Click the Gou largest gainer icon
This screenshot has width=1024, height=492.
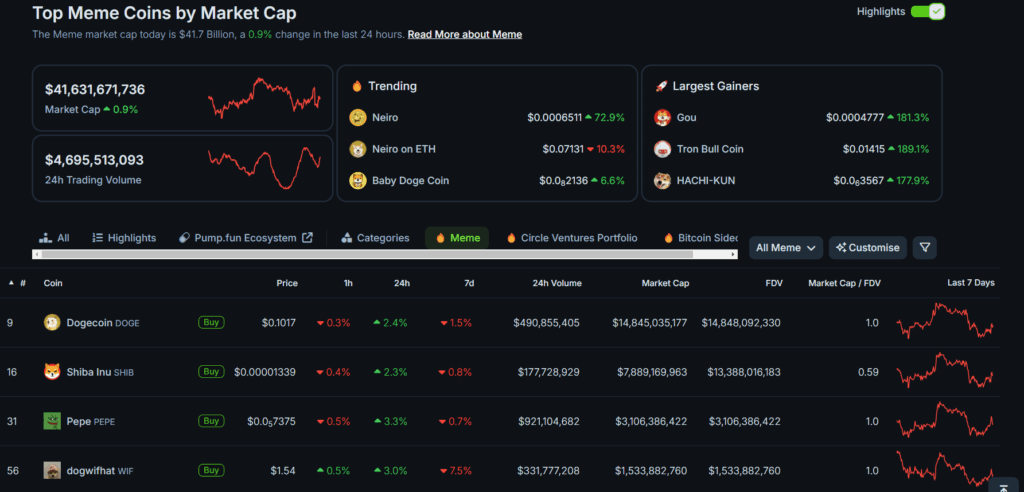point(661,118)
